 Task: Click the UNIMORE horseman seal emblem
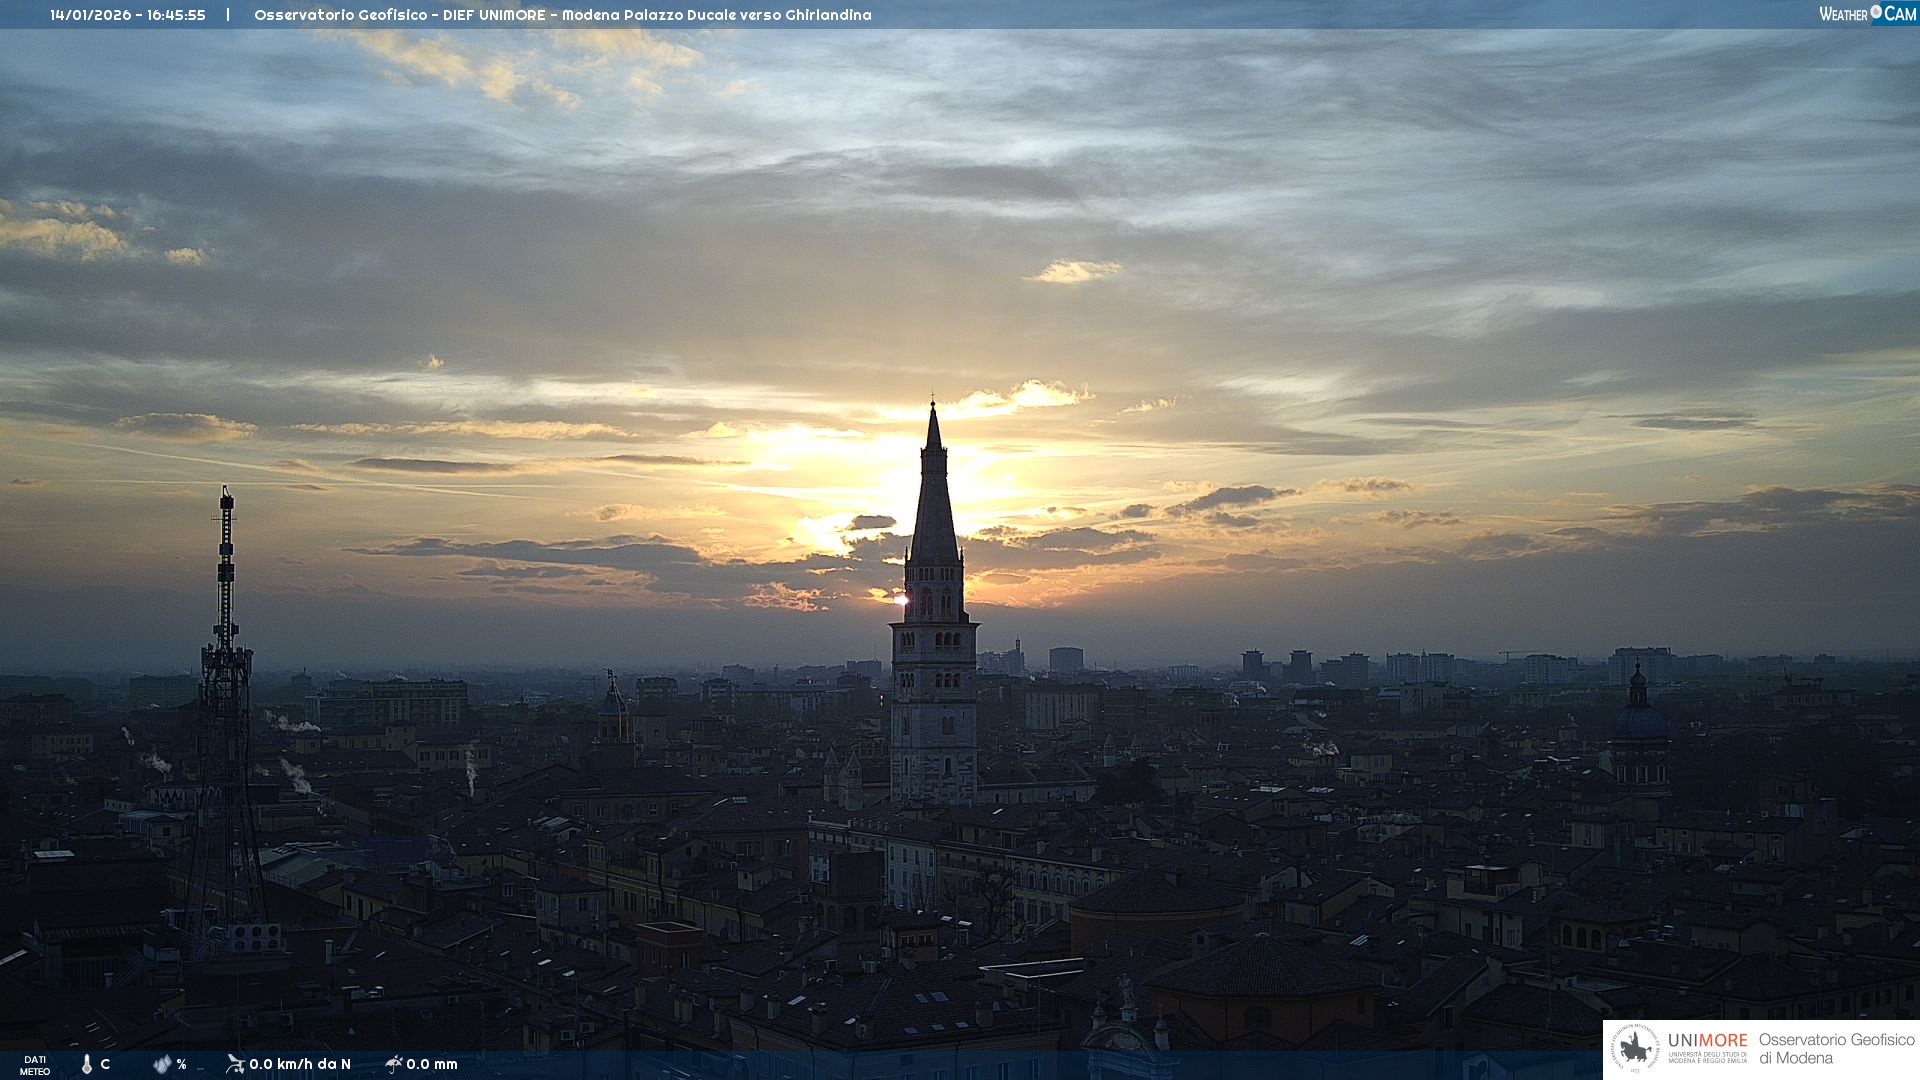point(1635,1049)
